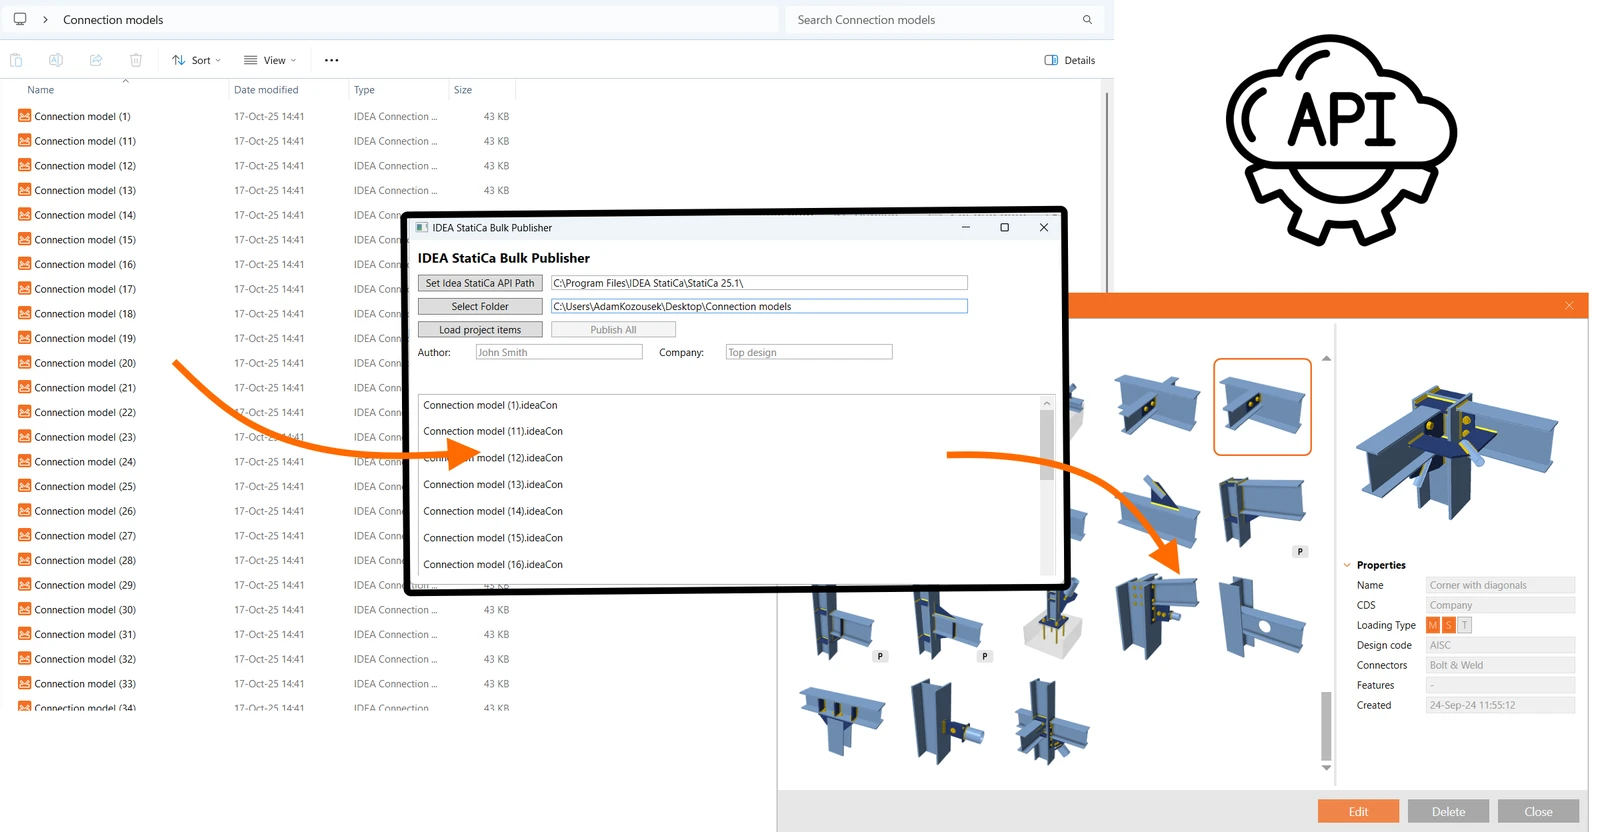Click the orange Edit button

[x=1358, y=811]
